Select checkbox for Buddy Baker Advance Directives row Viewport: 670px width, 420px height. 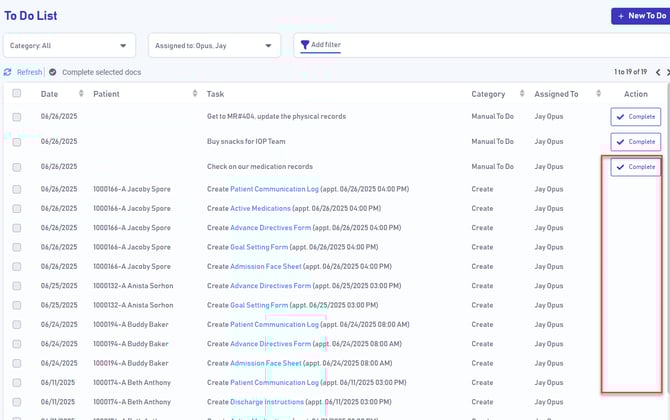[x=17, y=344]
